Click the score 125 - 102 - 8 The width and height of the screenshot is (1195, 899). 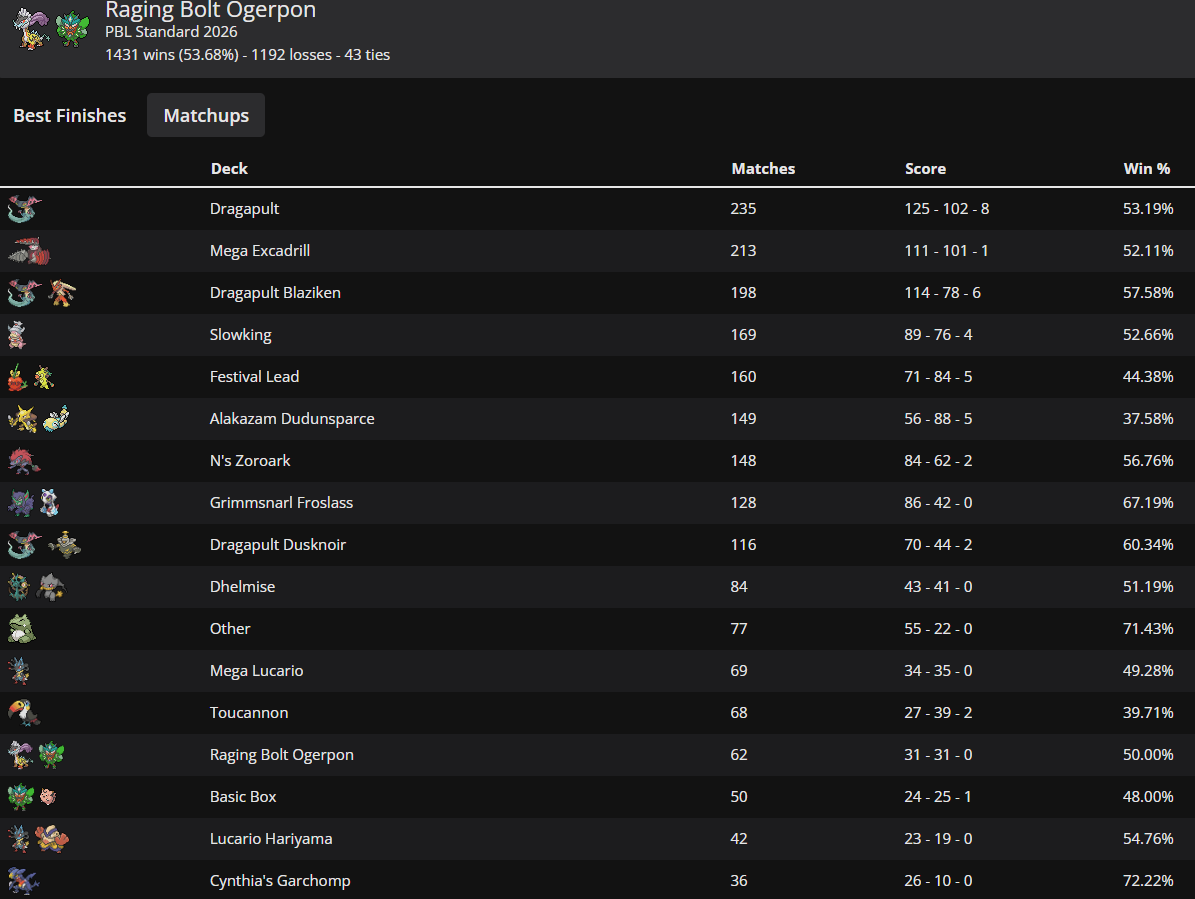click(947, 209)
